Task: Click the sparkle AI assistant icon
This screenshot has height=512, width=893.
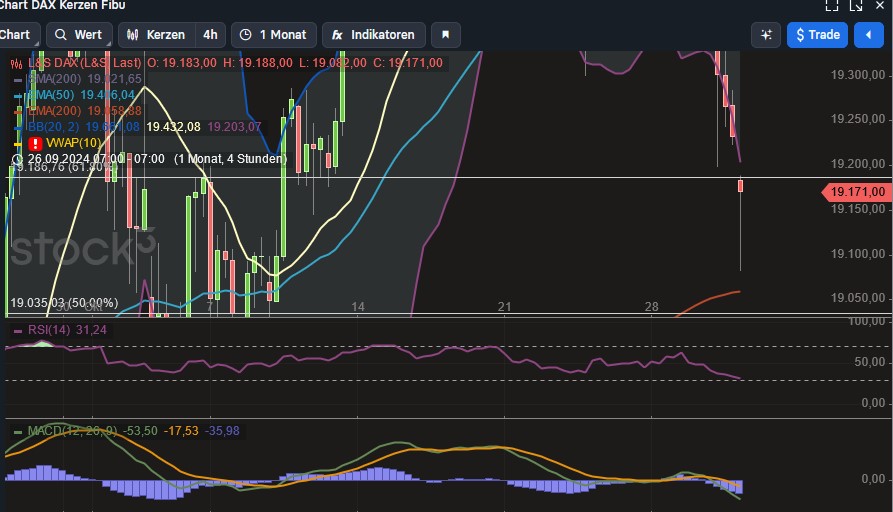Action: [766, 35]
